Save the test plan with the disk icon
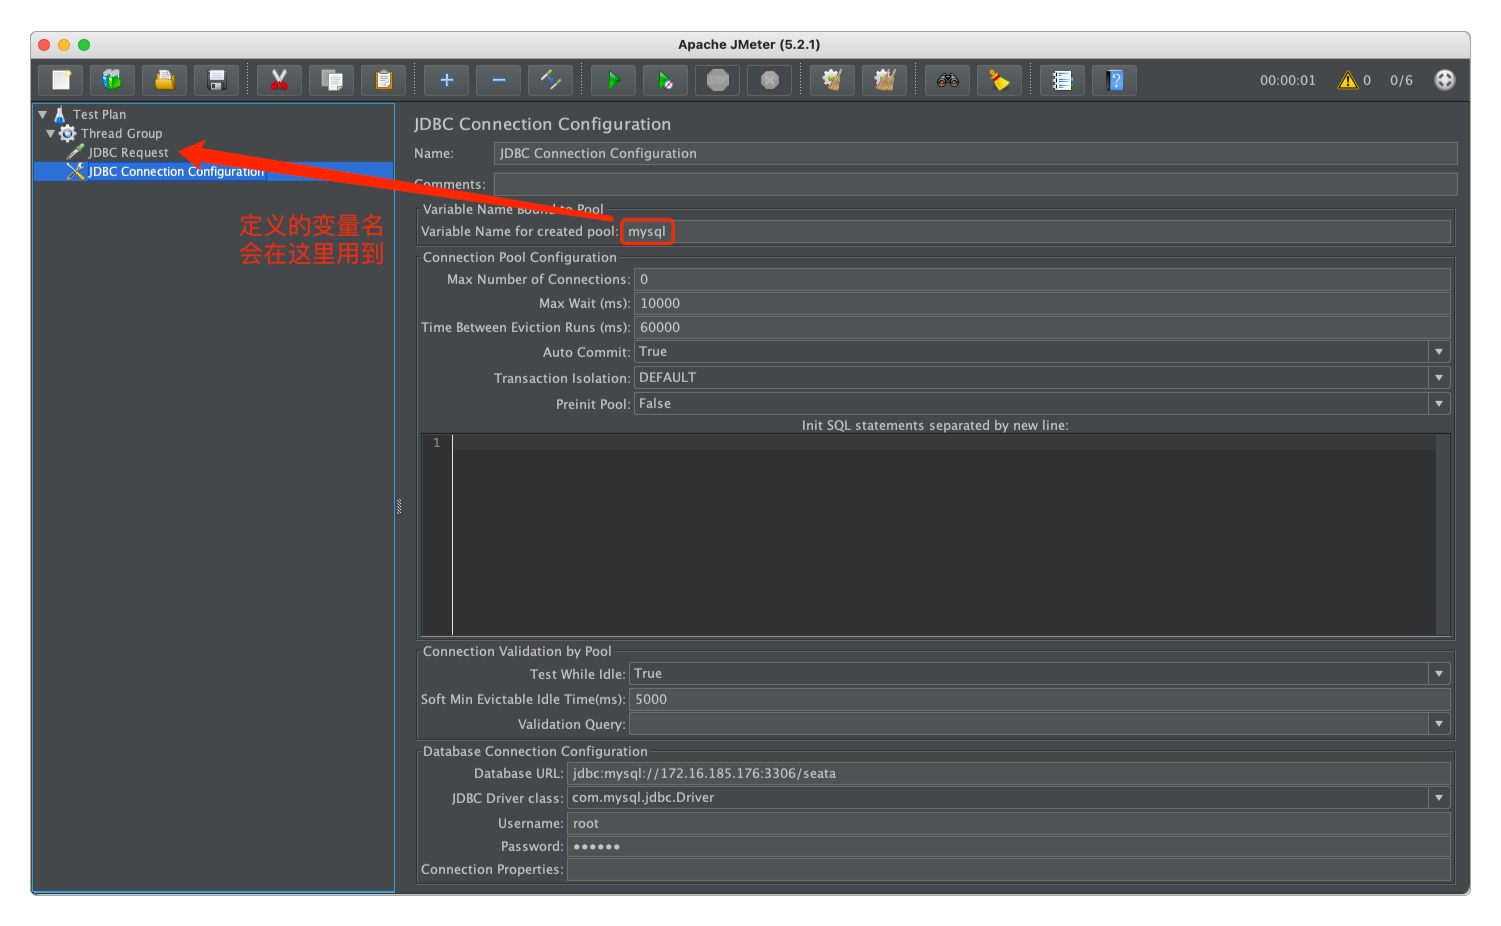1501x926 pixels. 216,80
